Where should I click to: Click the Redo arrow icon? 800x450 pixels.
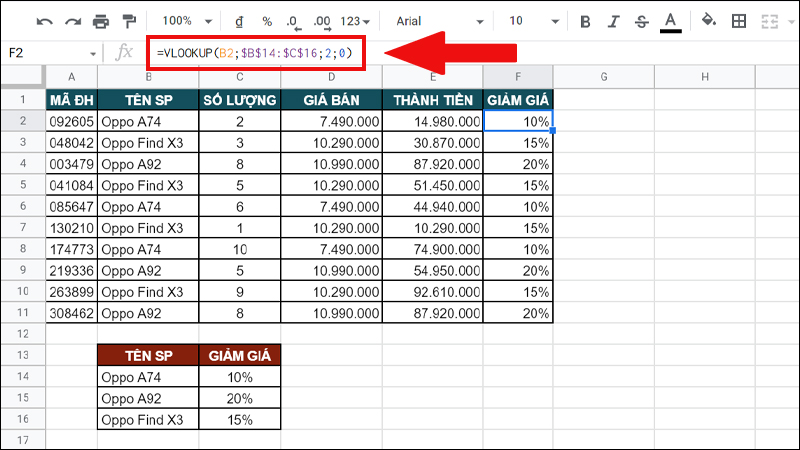(73, 21)
